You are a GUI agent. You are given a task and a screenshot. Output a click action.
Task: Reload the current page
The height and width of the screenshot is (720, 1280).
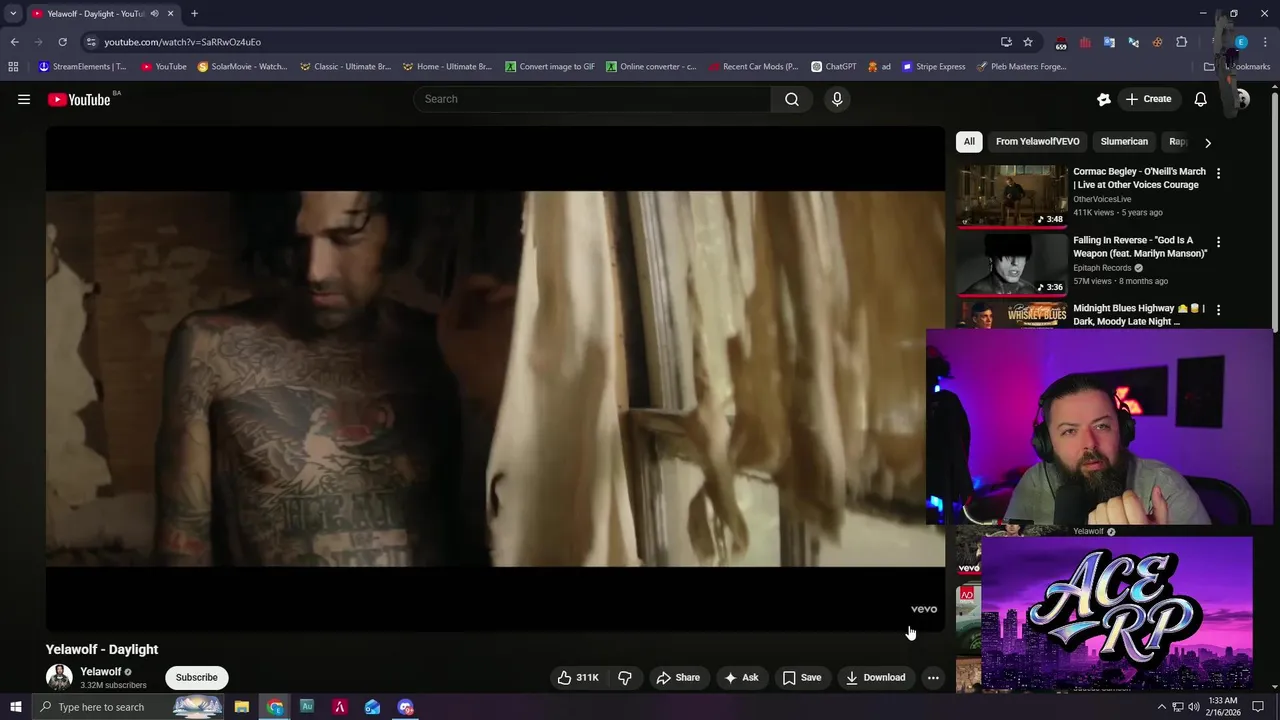(62, 42)
